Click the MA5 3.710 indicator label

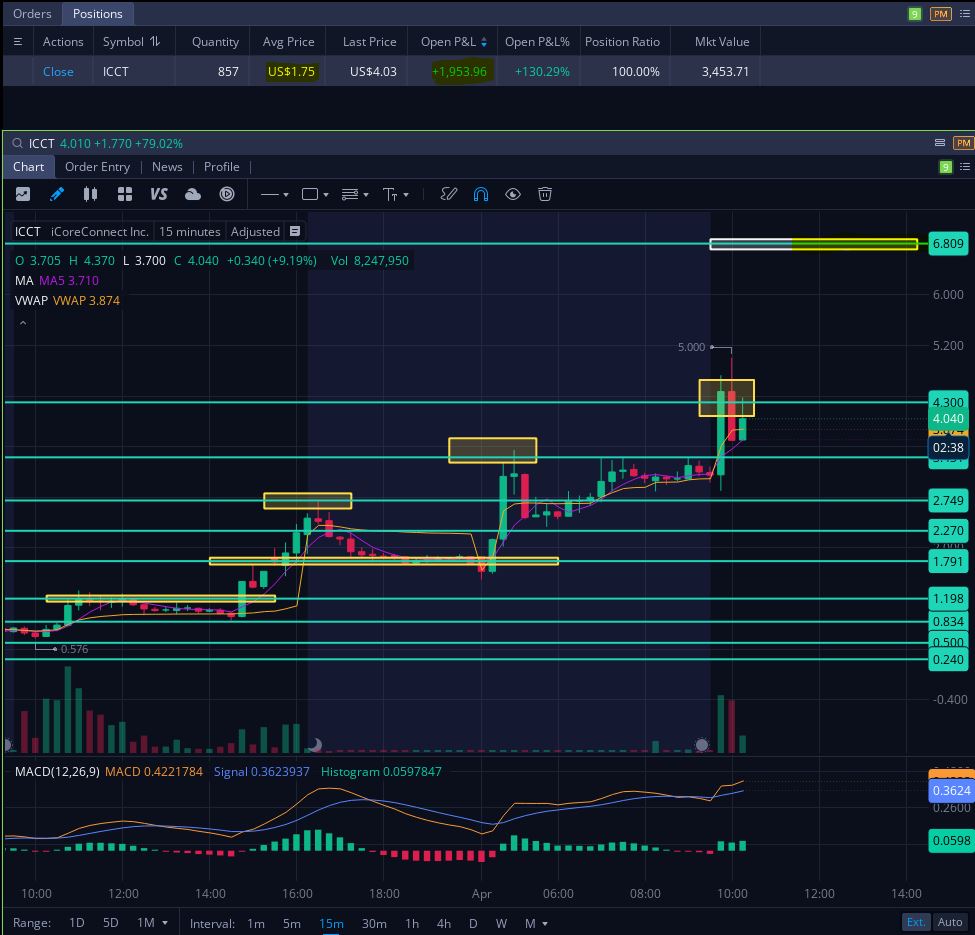(x=68, y=280)
